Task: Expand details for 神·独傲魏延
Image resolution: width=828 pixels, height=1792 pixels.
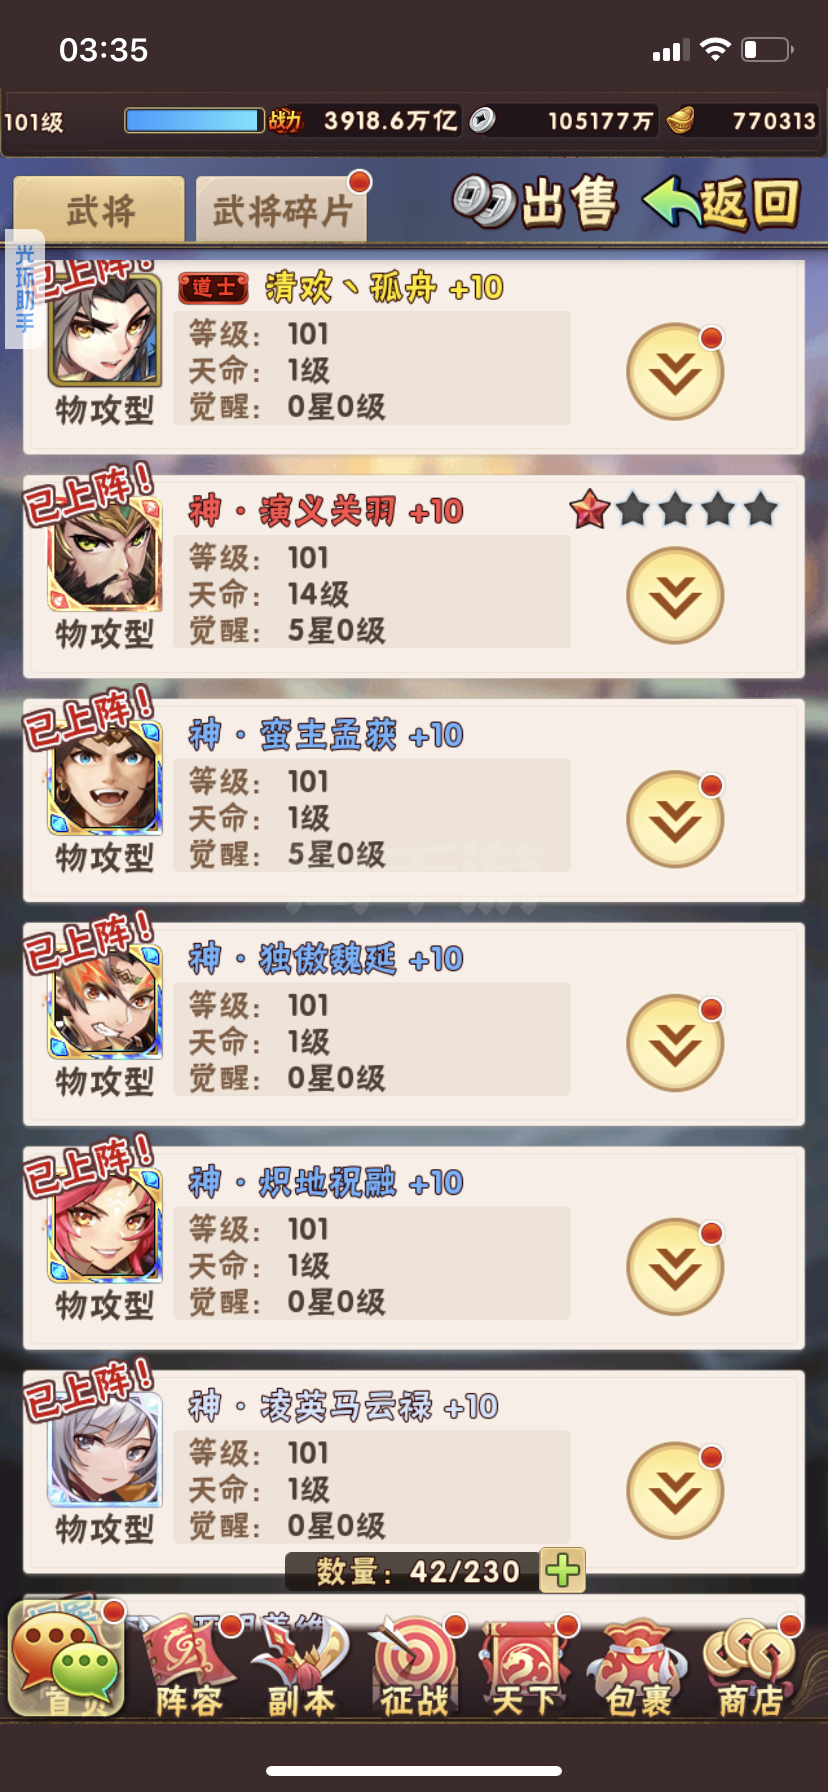Action: click(675, 1044)
